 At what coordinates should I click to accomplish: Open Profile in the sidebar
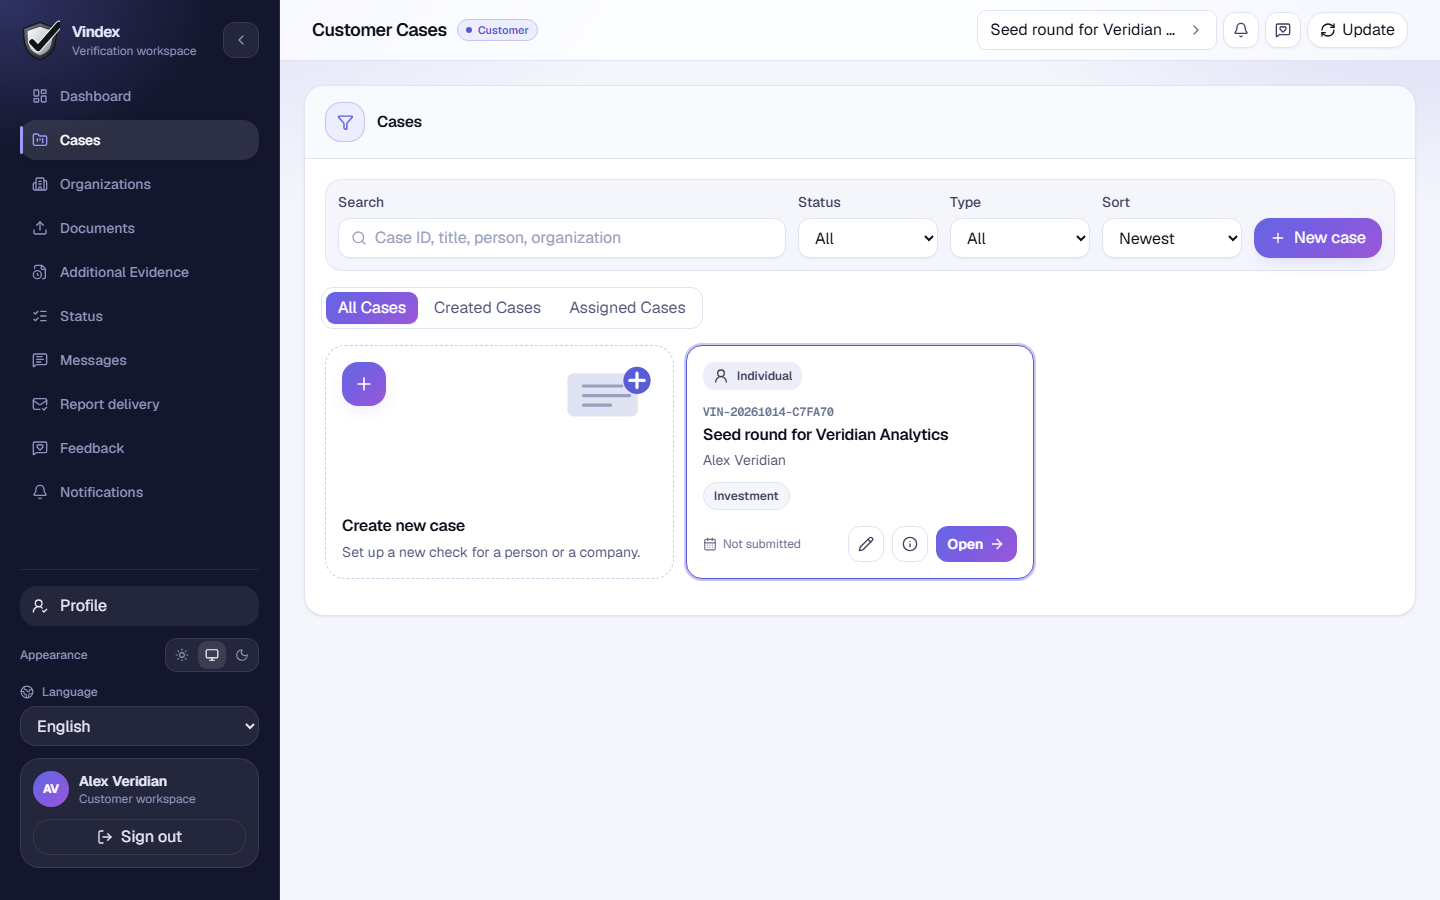139,606
